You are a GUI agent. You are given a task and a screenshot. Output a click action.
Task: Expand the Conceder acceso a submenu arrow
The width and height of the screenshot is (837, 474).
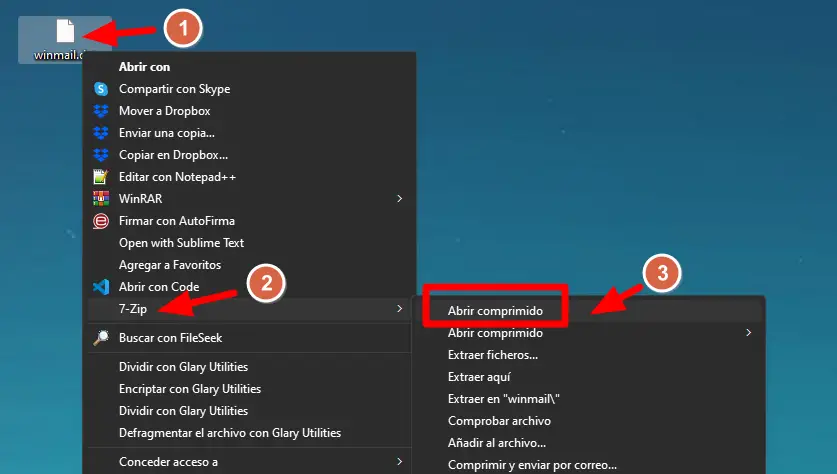pos(399,462)
